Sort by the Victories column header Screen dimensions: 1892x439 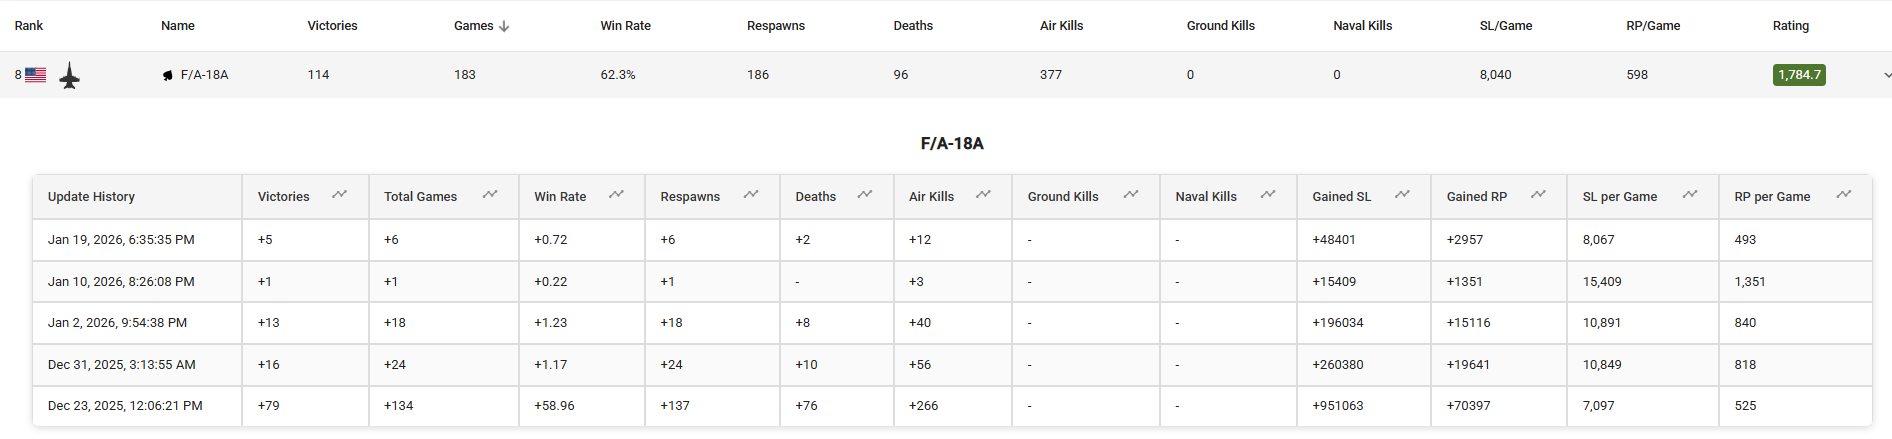pos(332,26)
